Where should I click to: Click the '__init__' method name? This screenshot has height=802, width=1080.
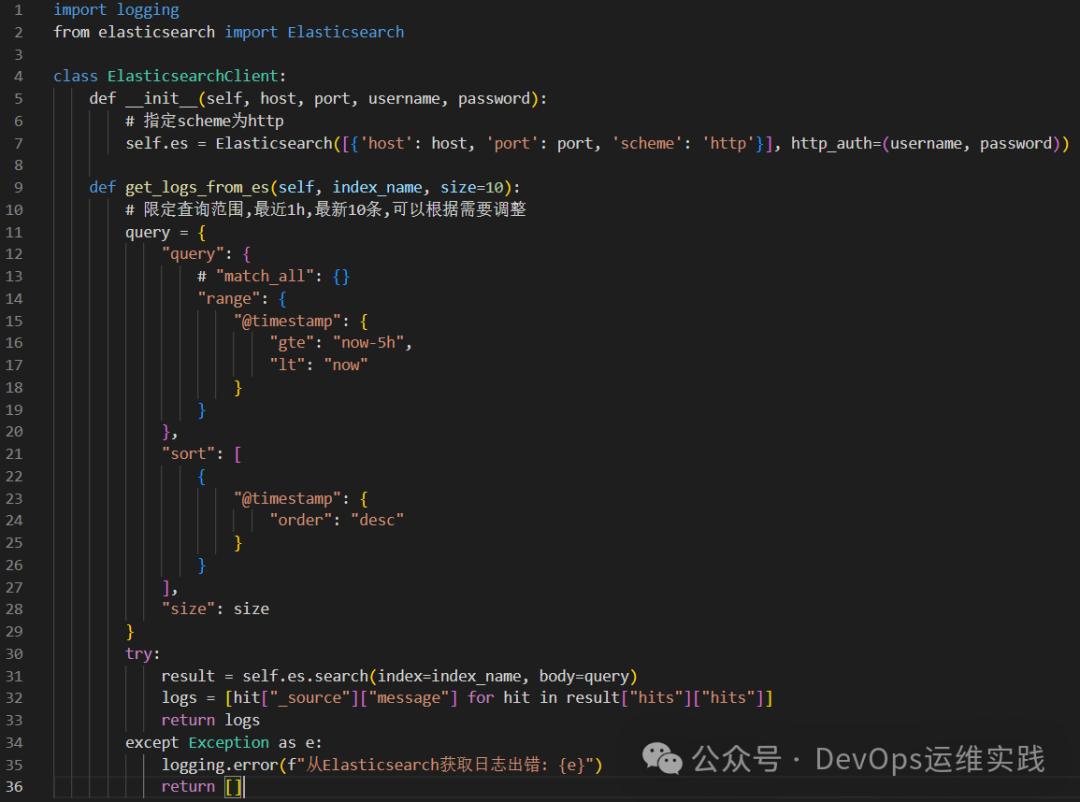(x=162, y=99)
